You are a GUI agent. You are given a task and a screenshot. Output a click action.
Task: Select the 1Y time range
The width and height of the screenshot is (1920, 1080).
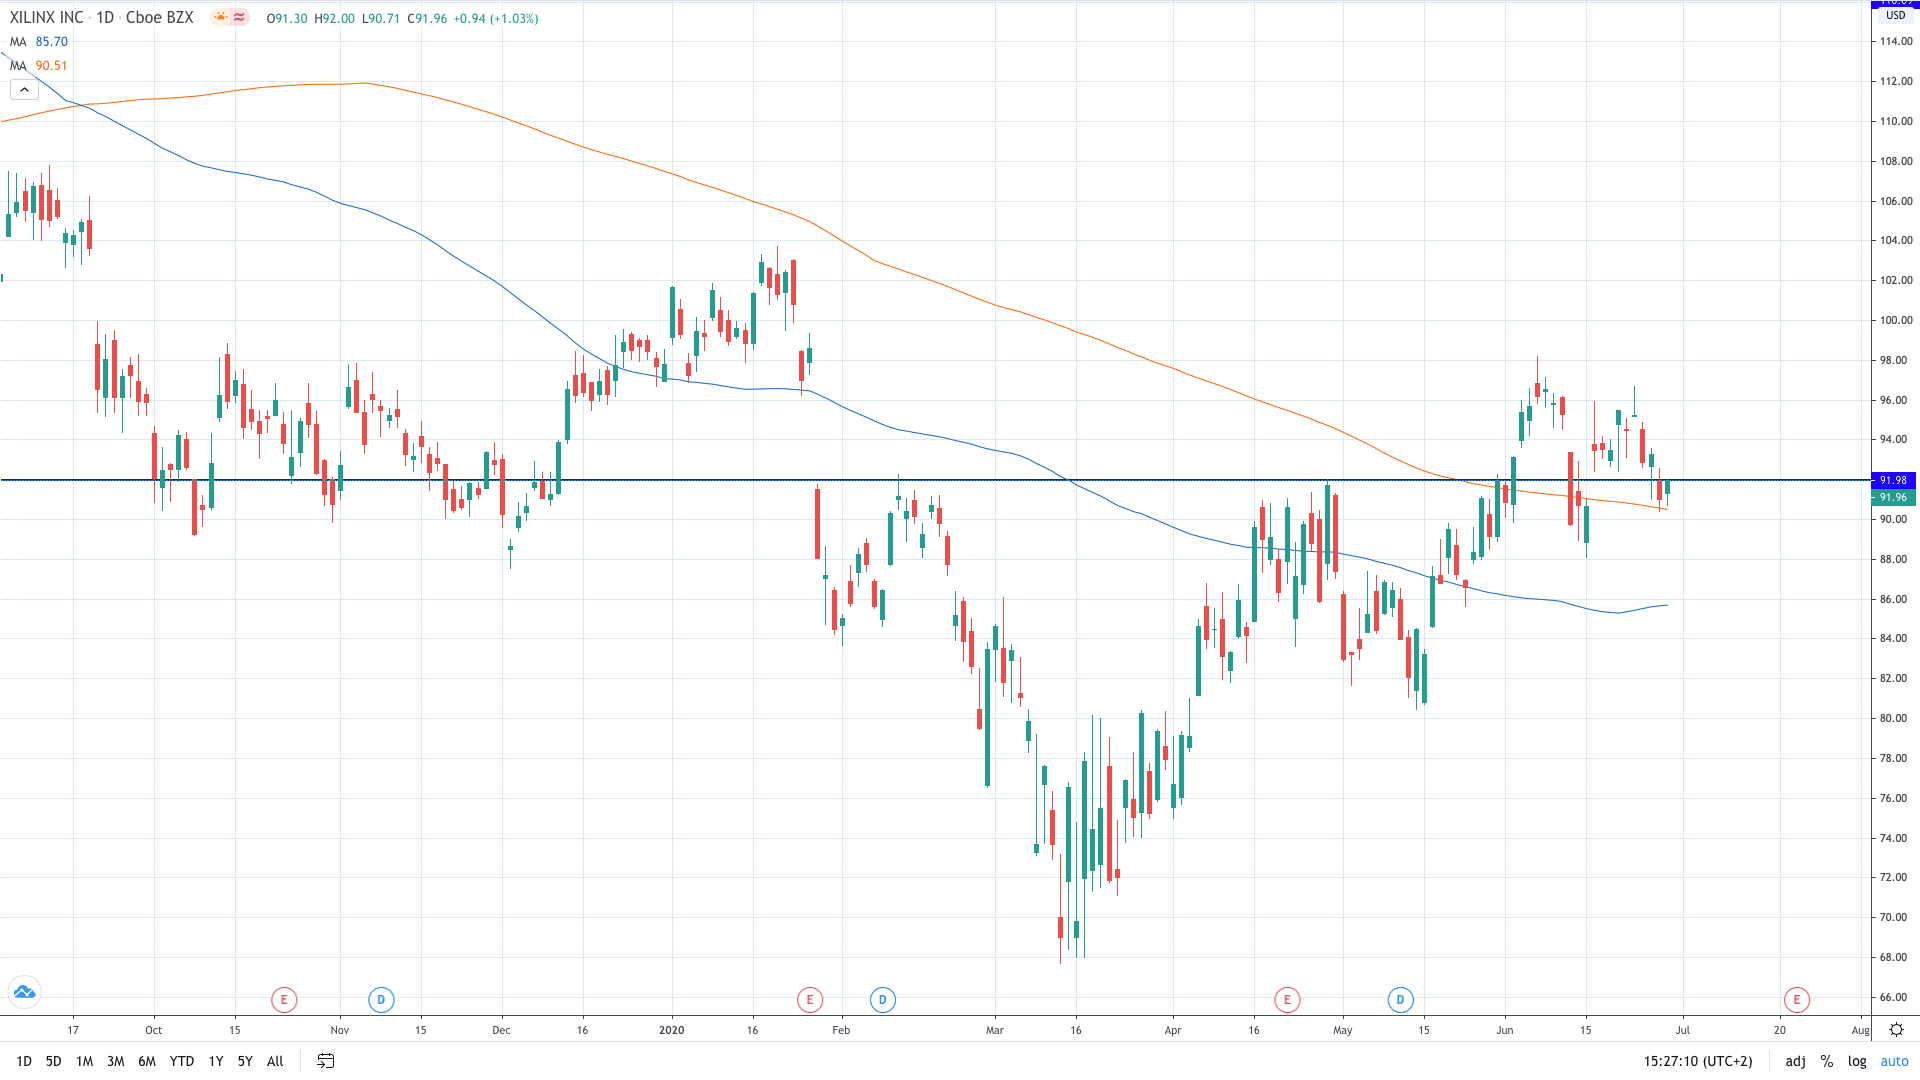click(216, 1061)
